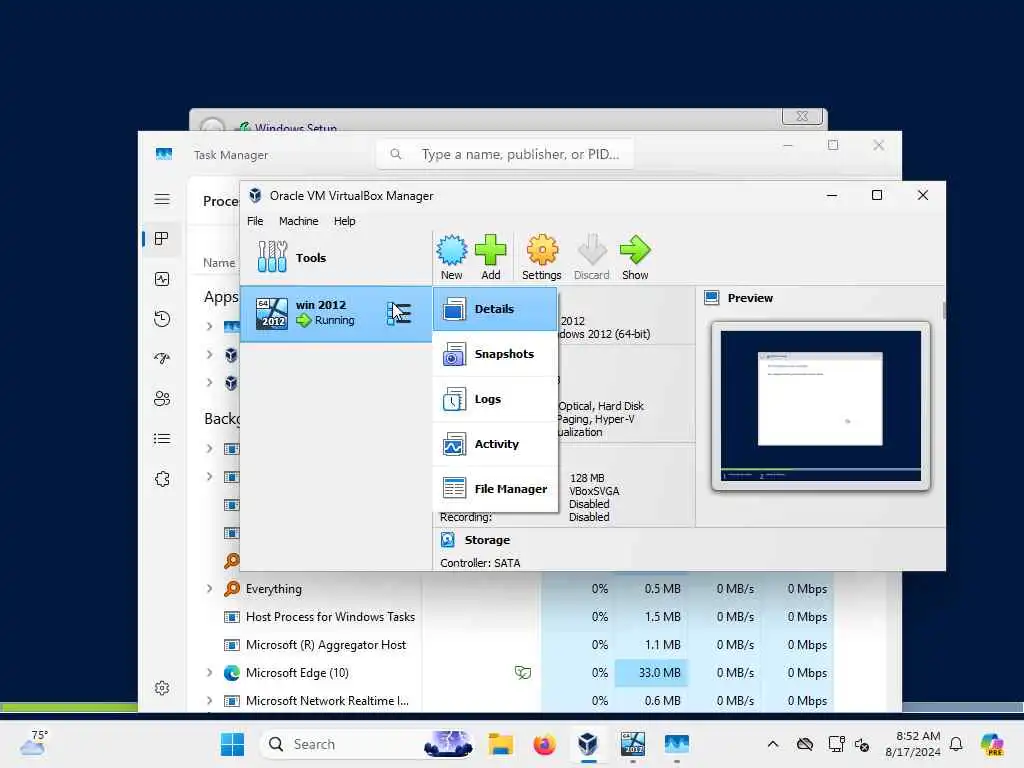The image size is (1024, 768).
Task: Choose Logs in the machine popup menu
Action: [495, 399]
